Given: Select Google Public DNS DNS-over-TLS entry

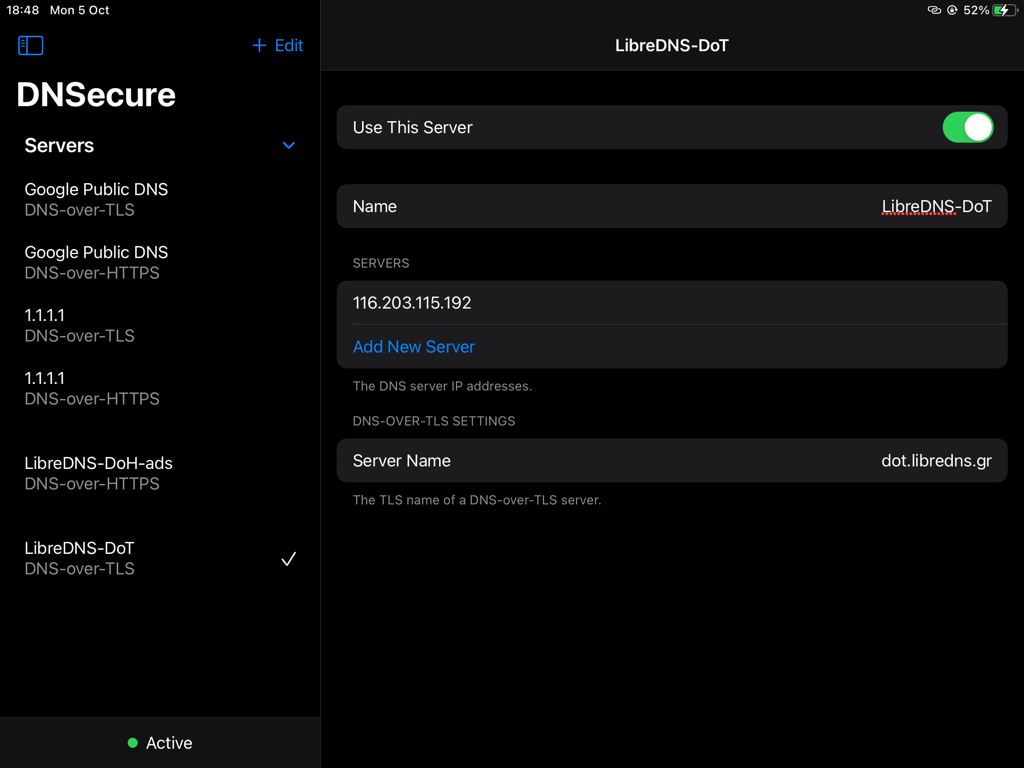Looking at the screenshot, I should [x=96, y=199].
